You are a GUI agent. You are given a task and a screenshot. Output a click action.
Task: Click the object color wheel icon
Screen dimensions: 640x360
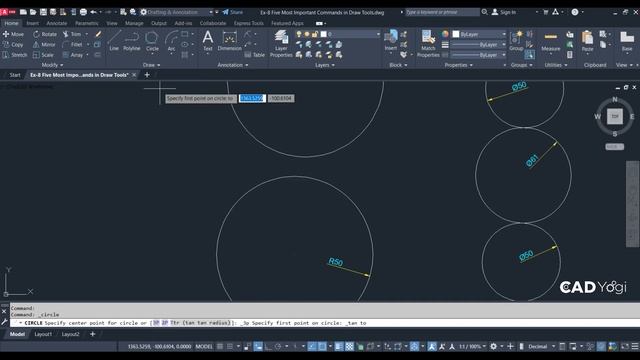[x=445, y=34]
